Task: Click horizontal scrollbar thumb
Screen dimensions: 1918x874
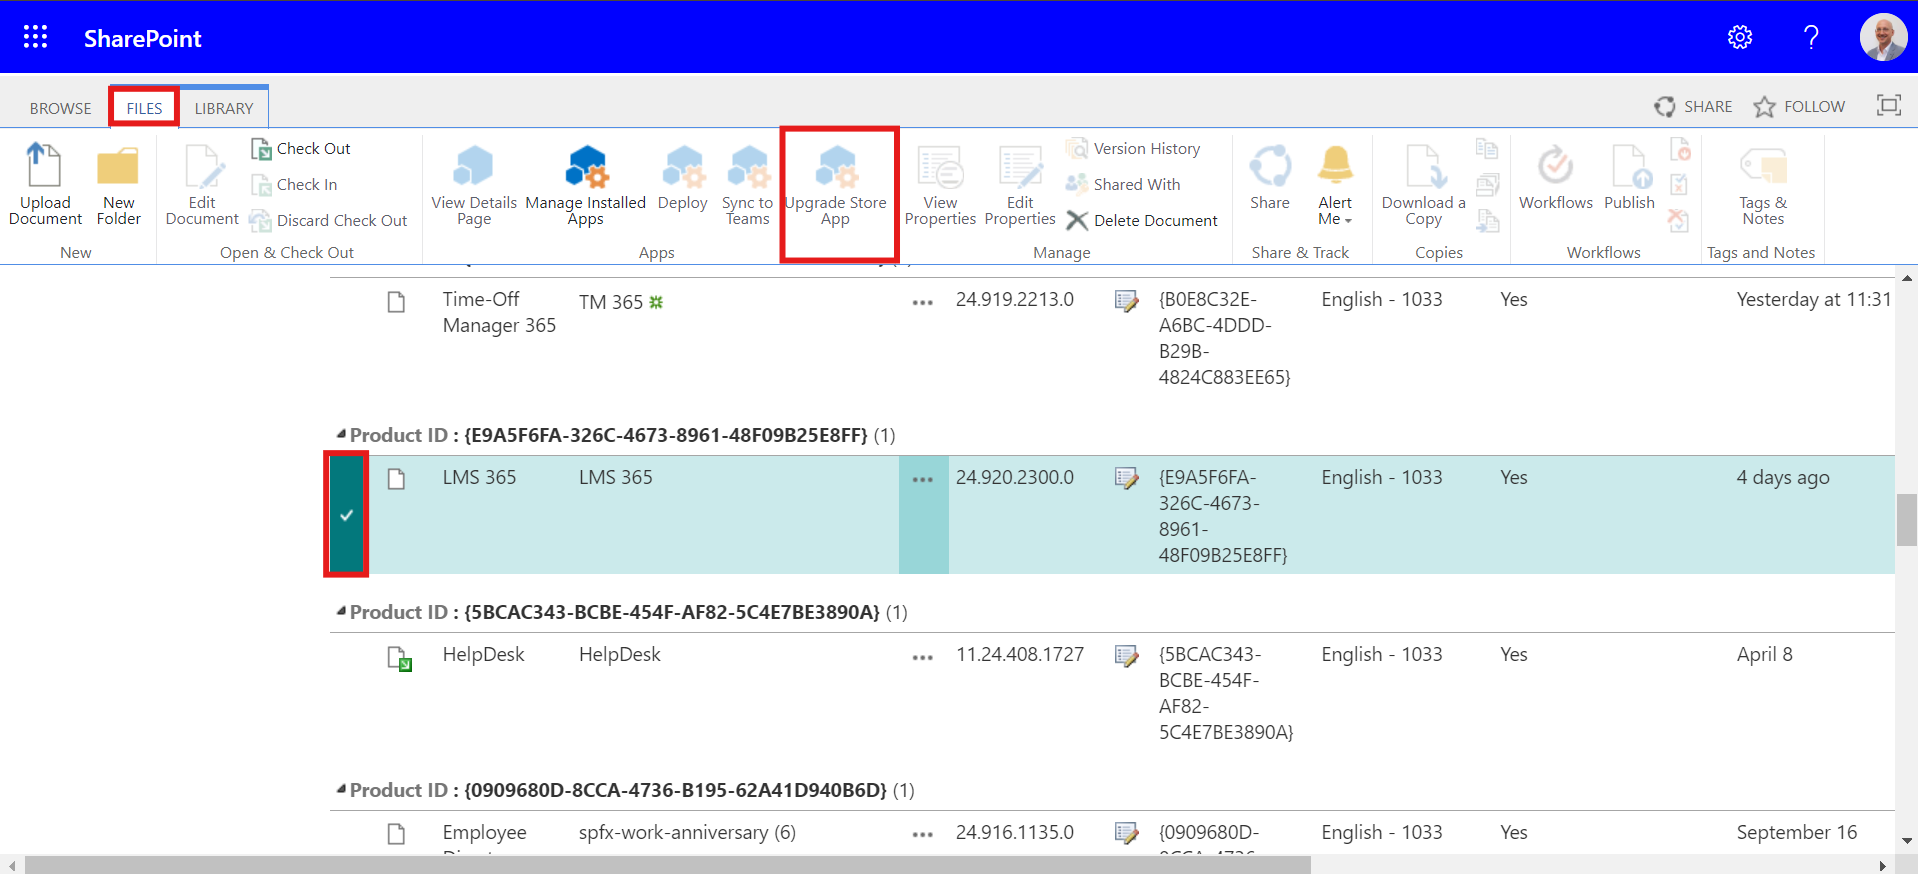Action: tap(667, 865)
